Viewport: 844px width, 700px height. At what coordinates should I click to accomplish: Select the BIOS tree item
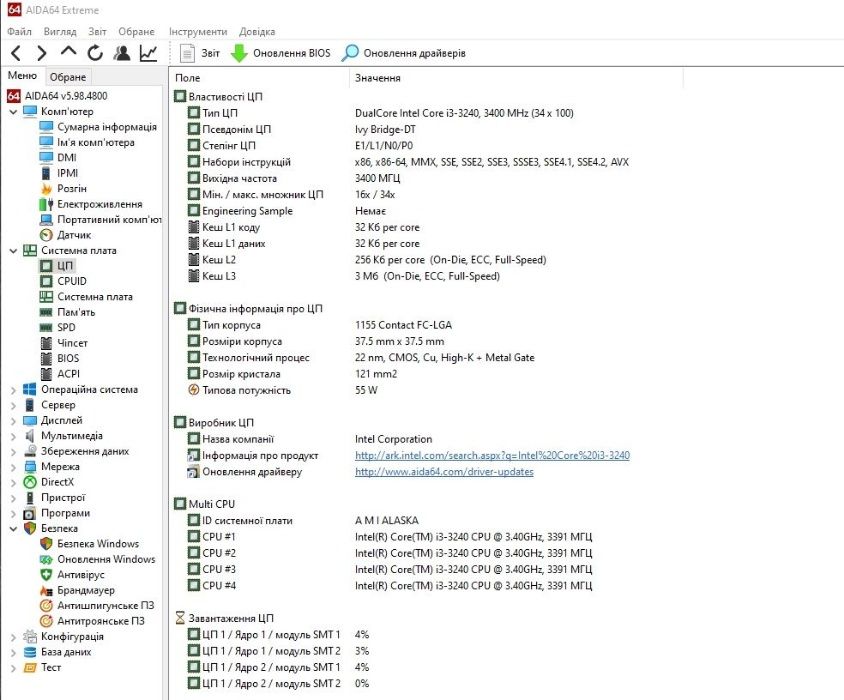[59, 359]
